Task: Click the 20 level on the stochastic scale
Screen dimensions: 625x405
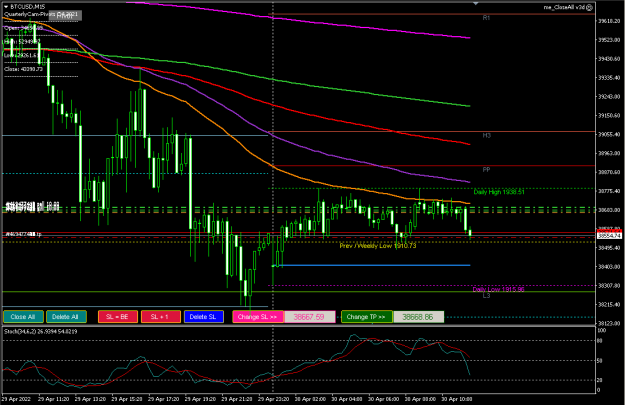Action: (x=599, y=380)
